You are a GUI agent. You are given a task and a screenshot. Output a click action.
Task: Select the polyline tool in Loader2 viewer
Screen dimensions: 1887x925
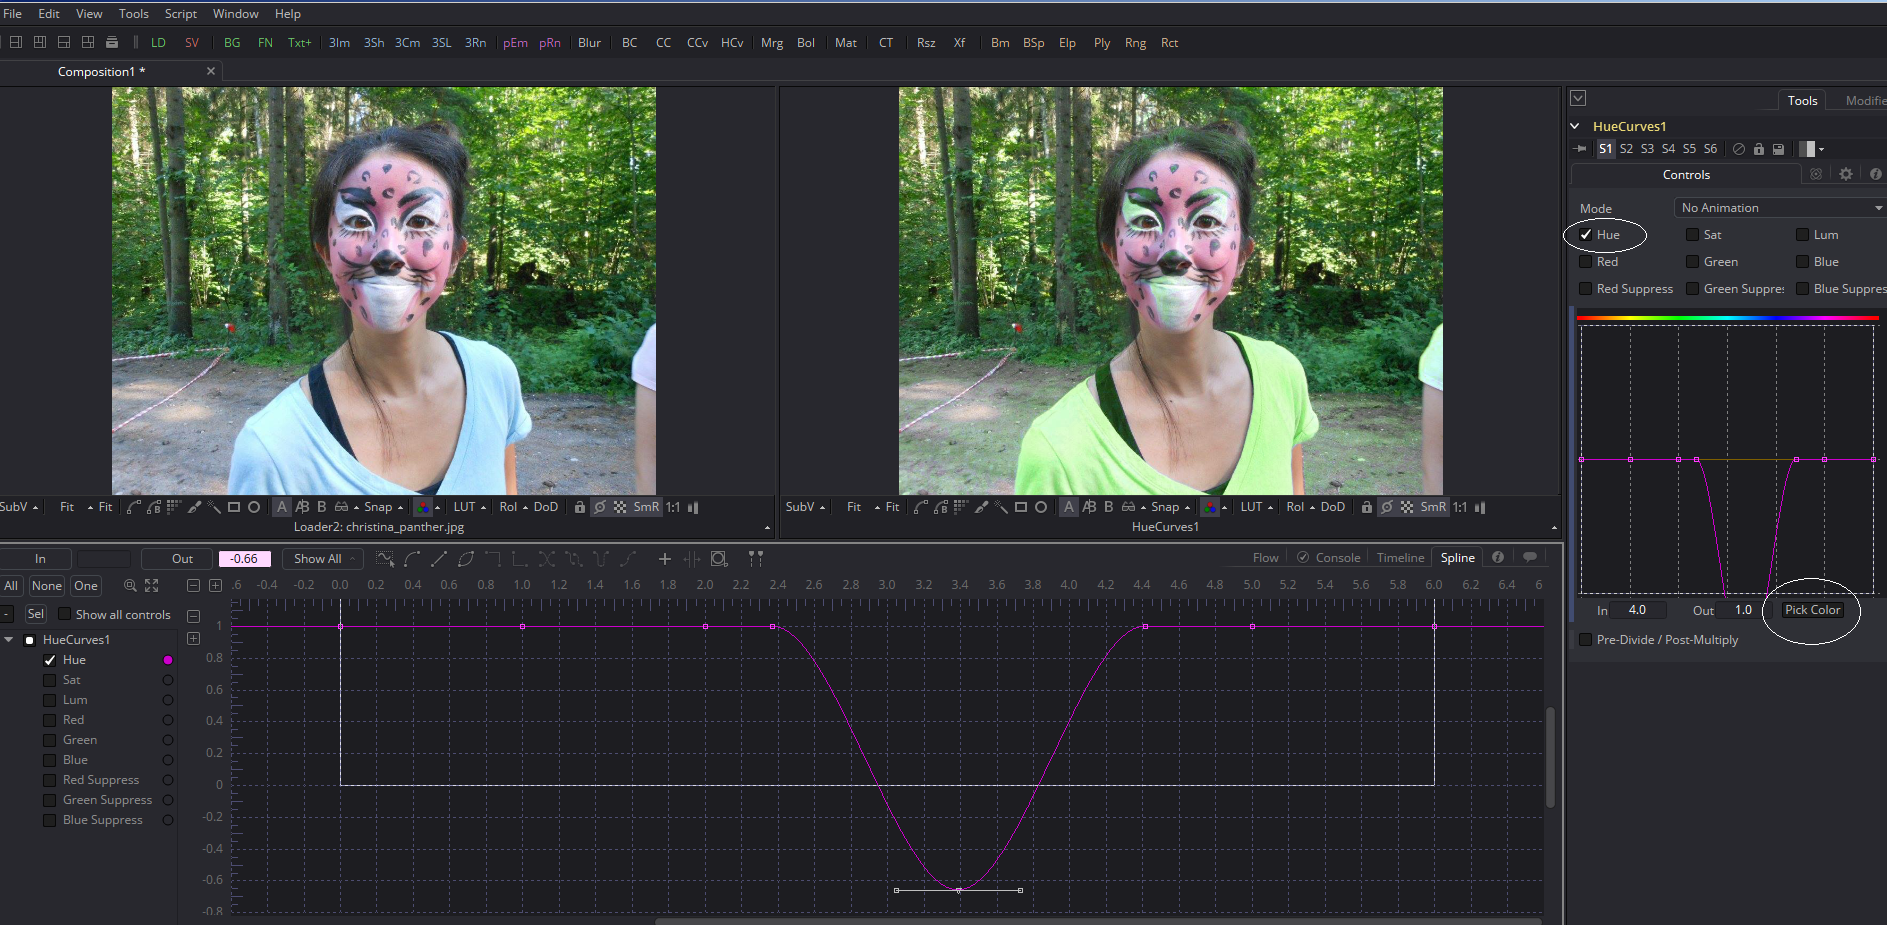[134, 507]
